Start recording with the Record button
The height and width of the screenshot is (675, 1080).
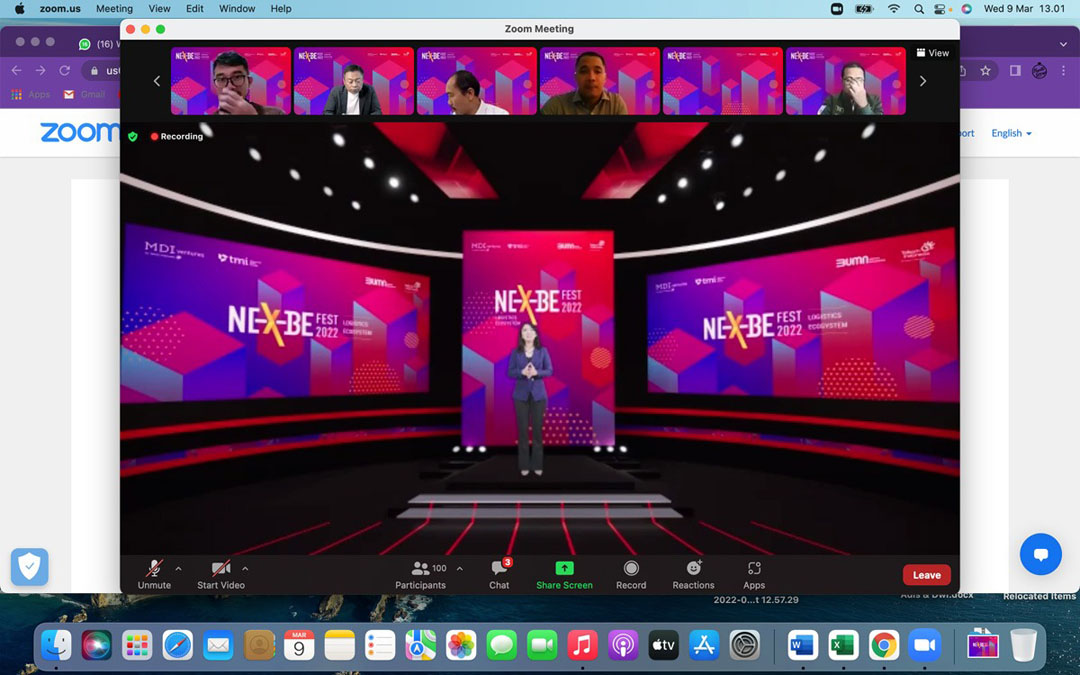click(631, 574)
